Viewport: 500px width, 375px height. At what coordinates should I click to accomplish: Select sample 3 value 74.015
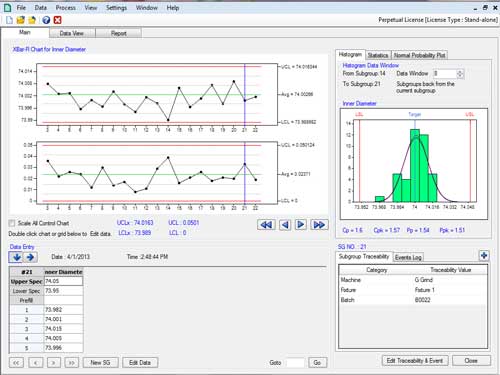point(63,329)
